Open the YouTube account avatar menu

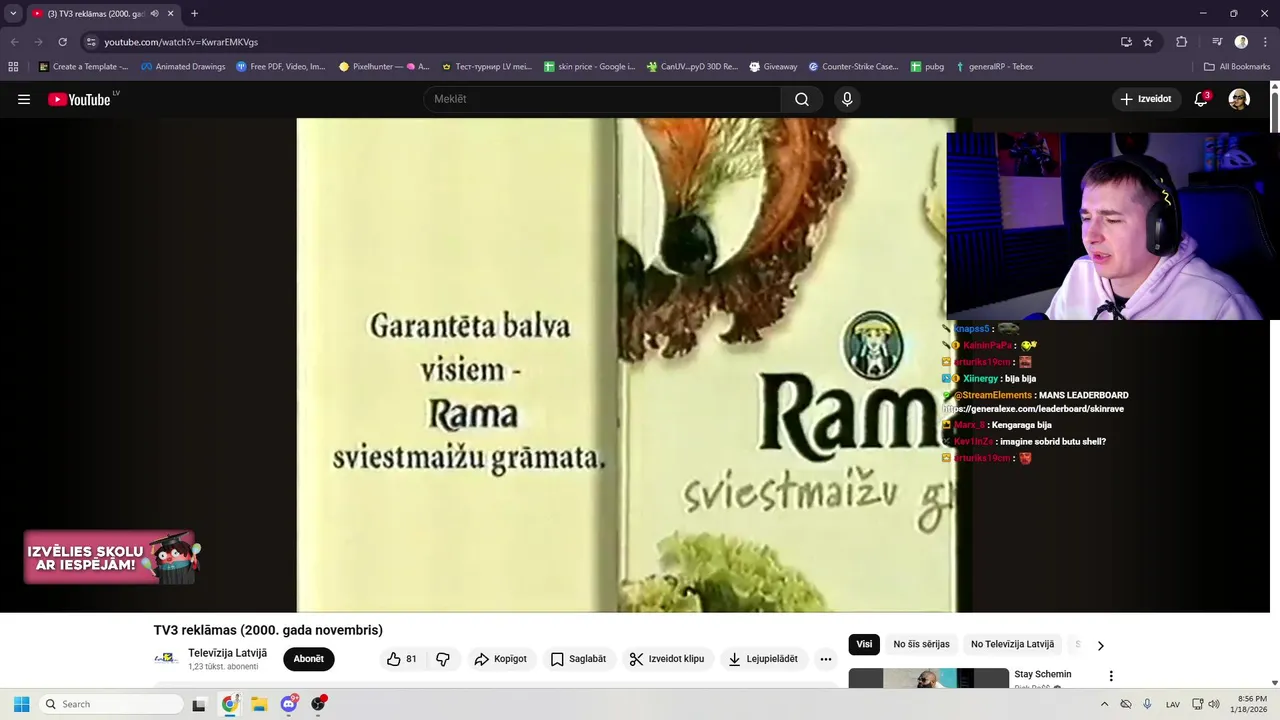[x=1239, y=99]
